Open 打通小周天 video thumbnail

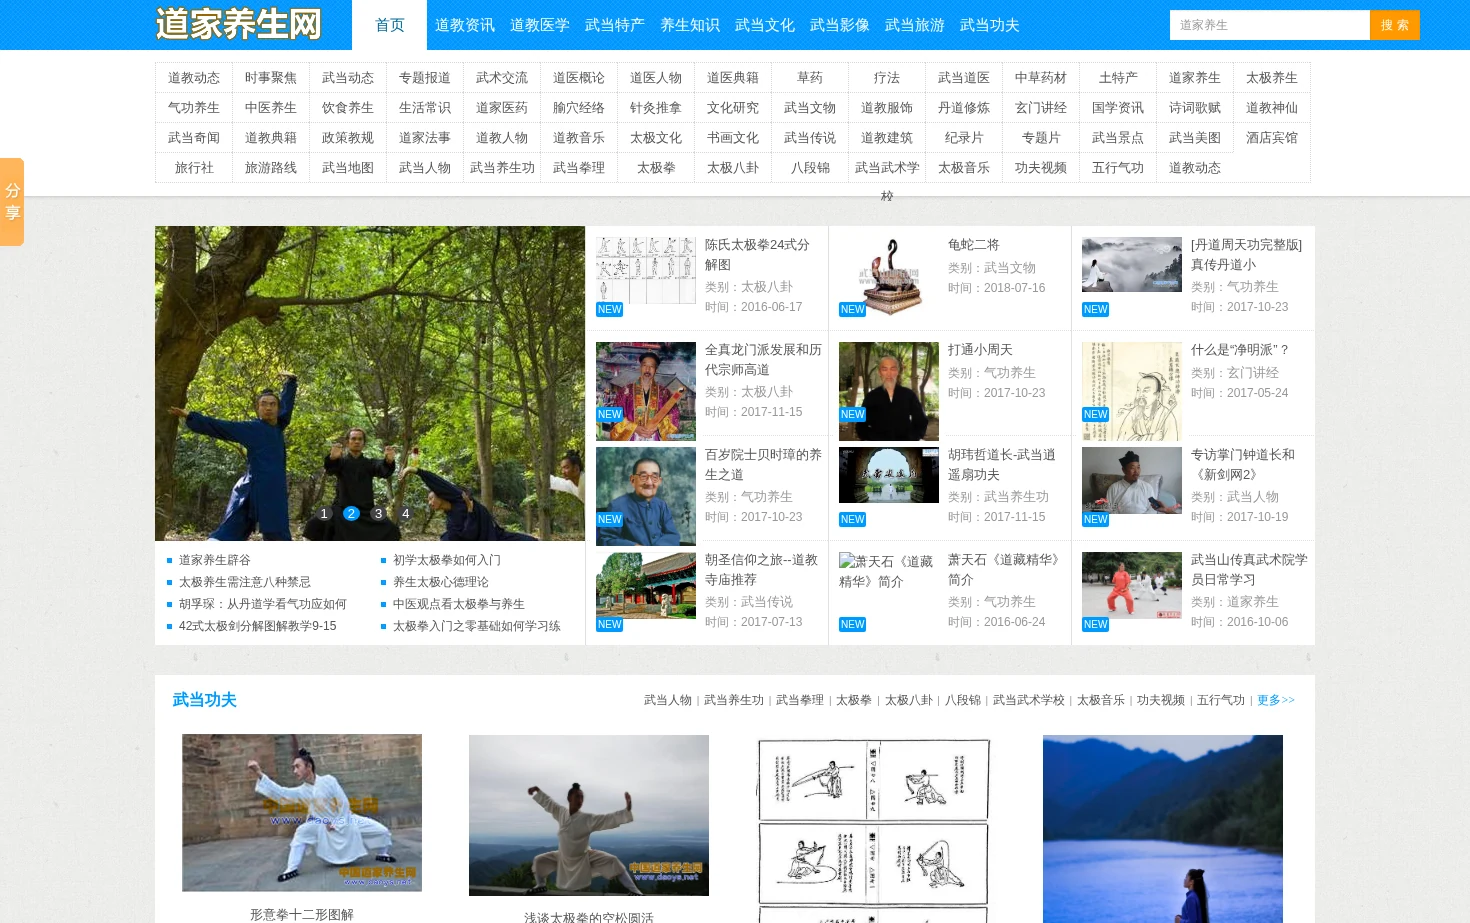[x=889, y=391]
